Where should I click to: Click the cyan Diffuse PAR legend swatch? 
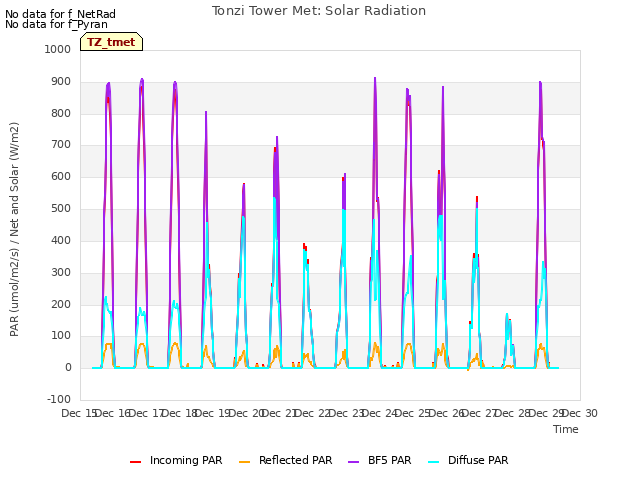433,462
